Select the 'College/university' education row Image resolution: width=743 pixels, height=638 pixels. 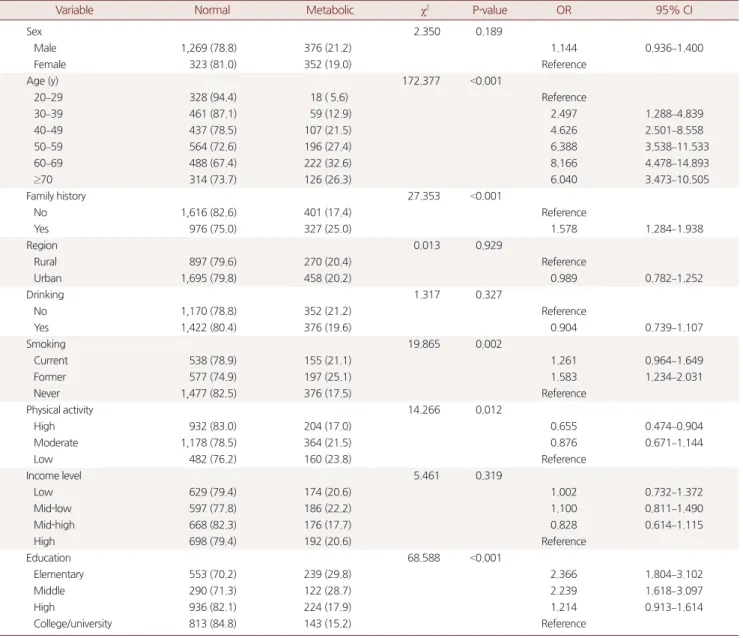pyautogui.click(x=73, y=623)
